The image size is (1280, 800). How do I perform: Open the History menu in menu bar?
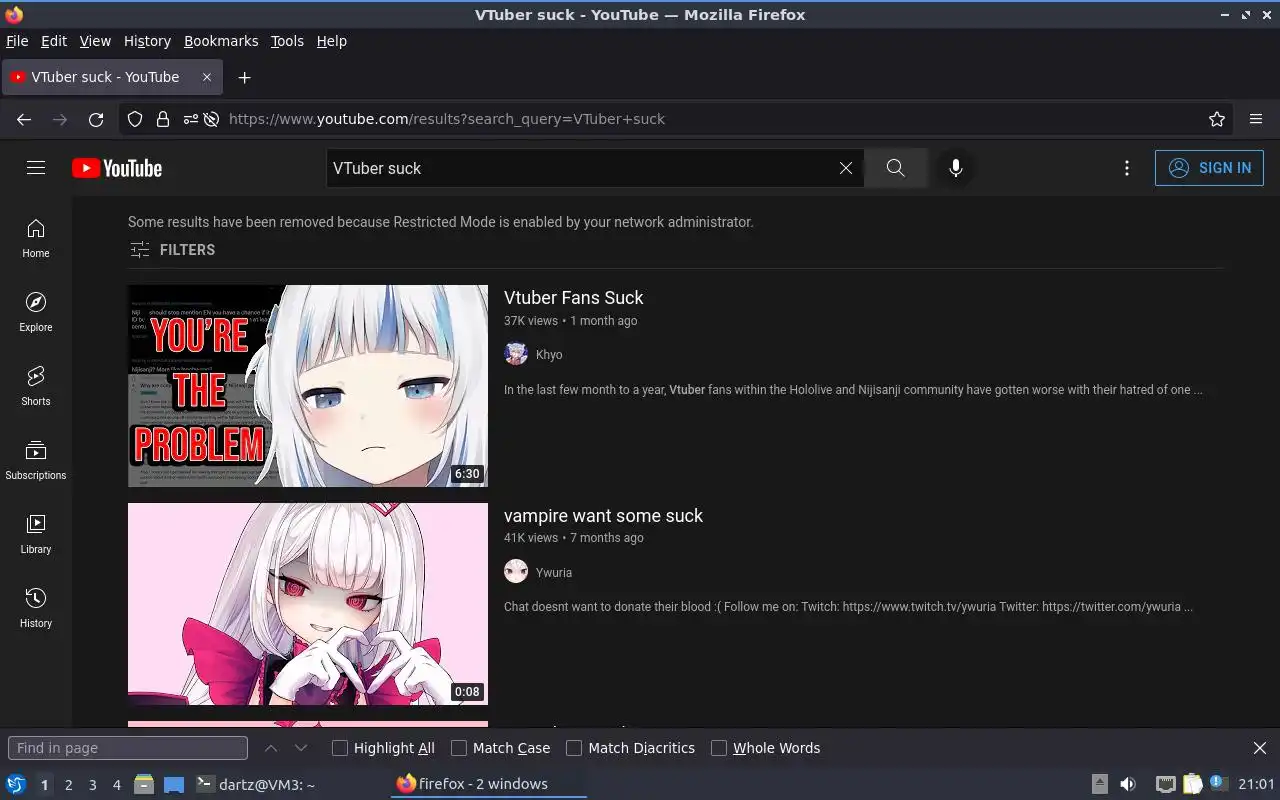click(x=147, y=41)
